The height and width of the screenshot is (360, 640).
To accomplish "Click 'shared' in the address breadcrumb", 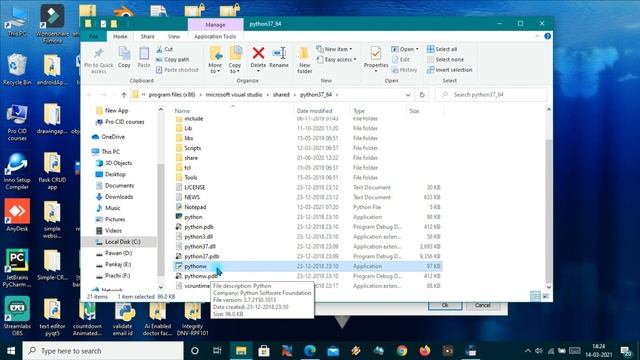I will pyautogui.click(x=281, y=95).
